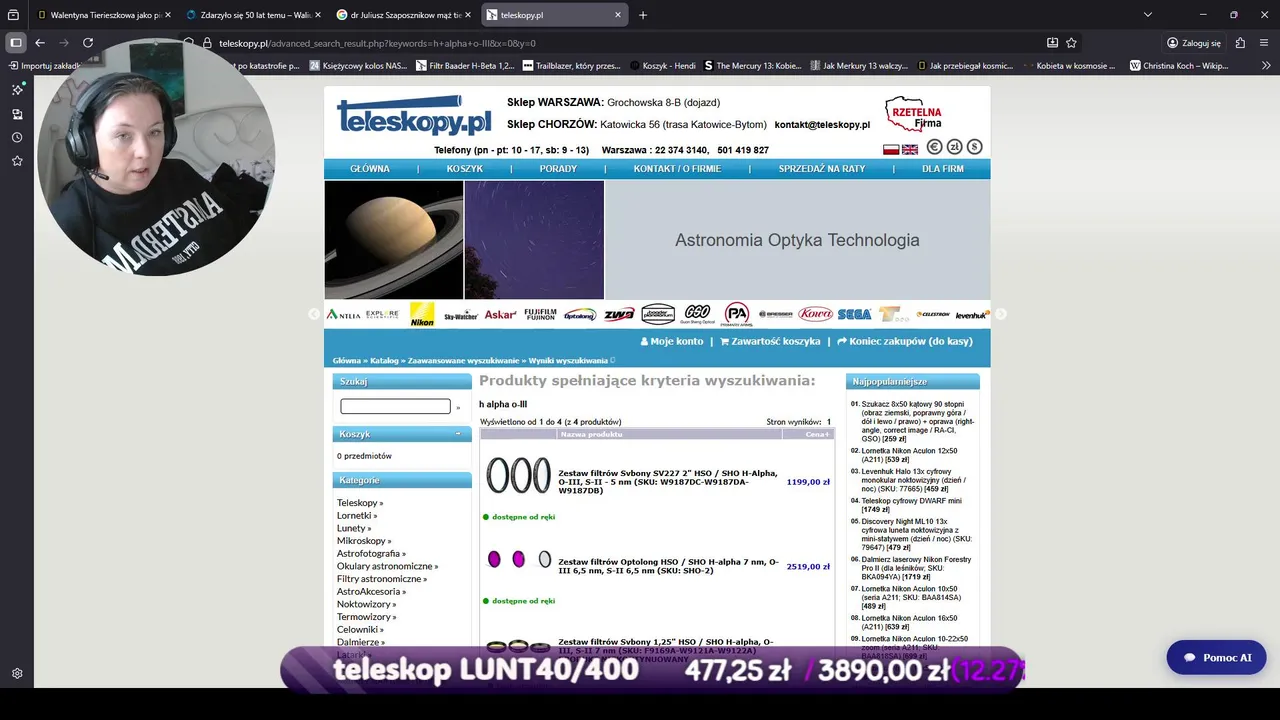Open the SEGA brand logo
The image size is (1280, 720).
point(855,314)
